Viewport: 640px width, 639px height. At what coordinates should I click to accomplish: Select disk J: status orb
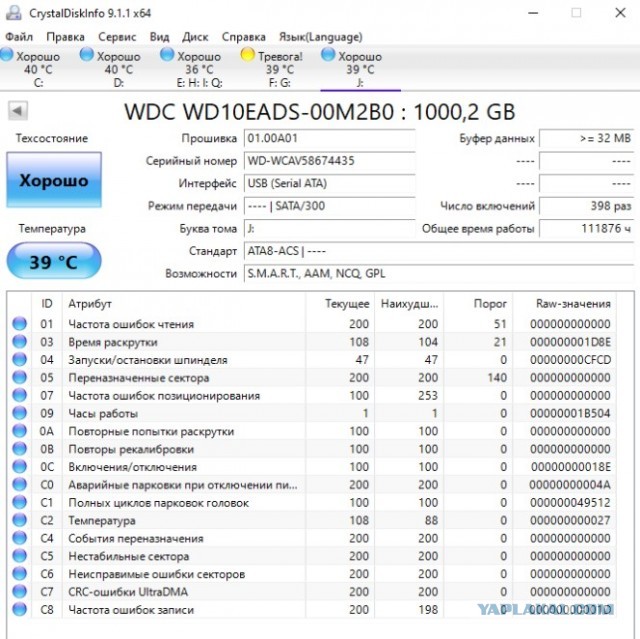(x=328, y=55)
